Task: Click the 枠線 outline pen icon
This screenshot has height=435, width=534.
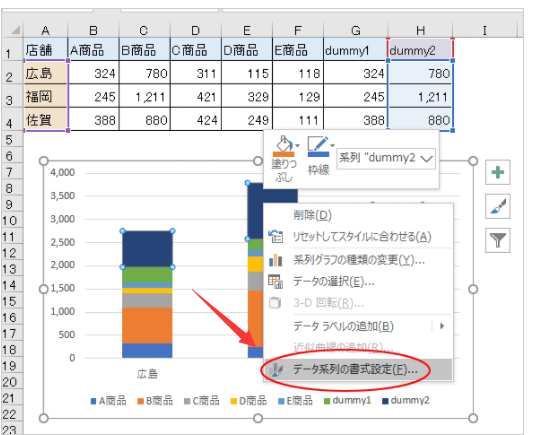Action: 318,146
